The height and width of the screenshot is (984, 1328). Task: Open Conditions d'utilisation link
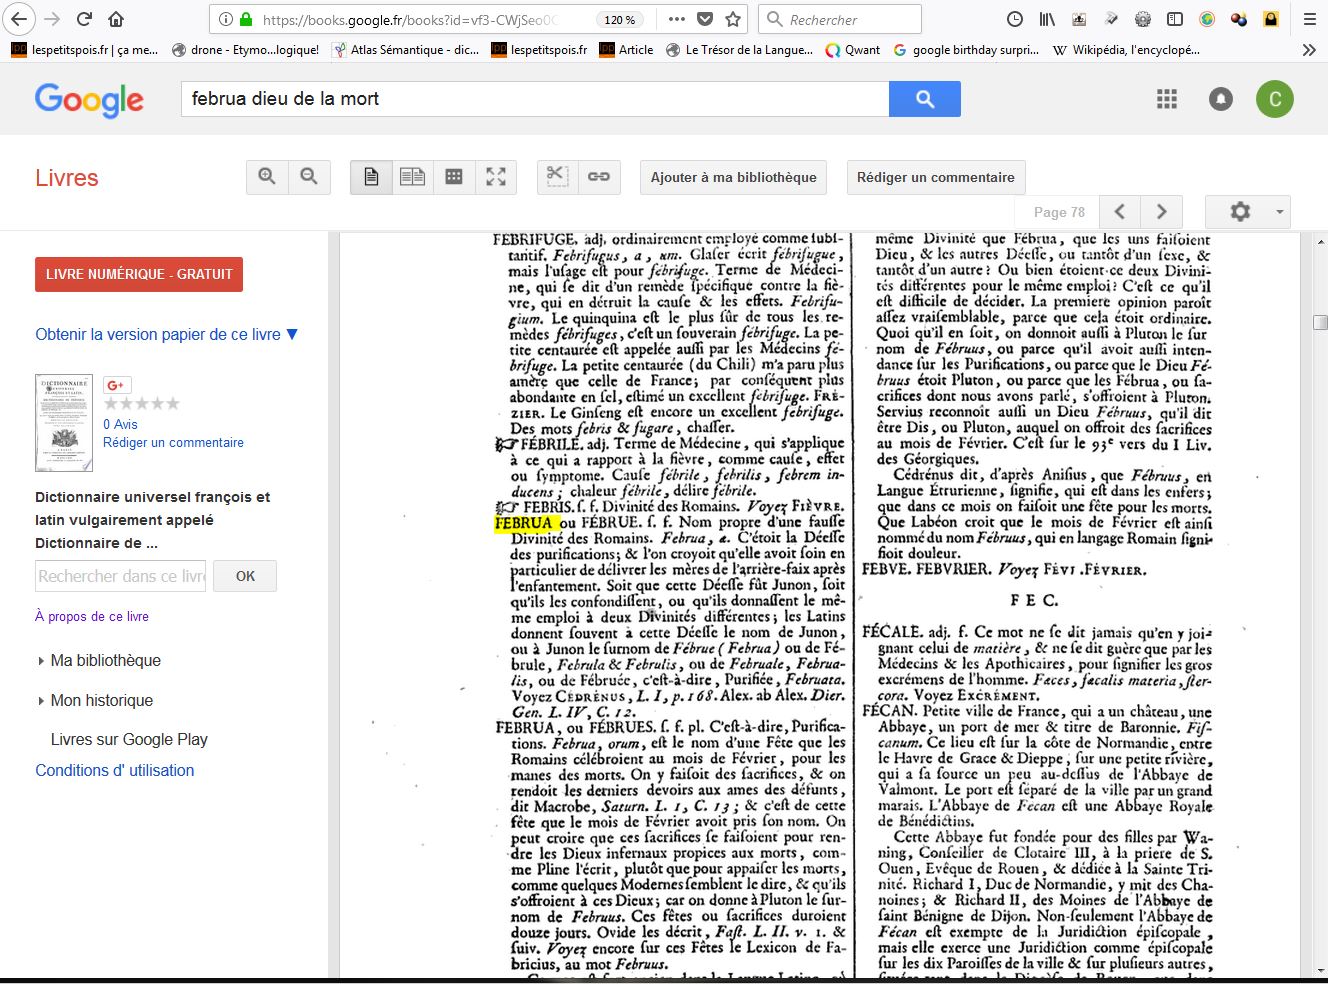click(x=115, y=770)
